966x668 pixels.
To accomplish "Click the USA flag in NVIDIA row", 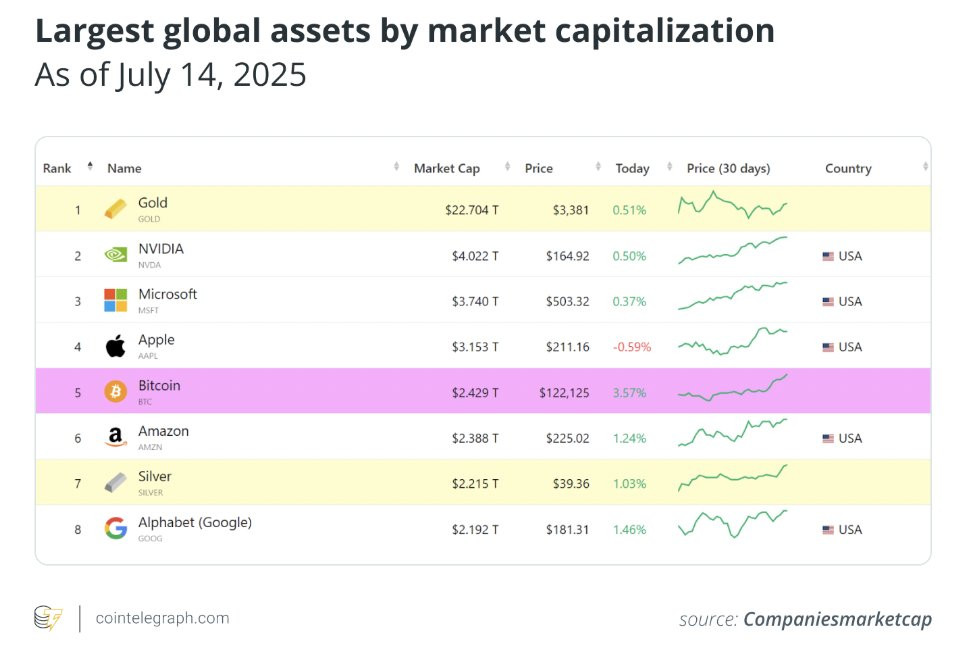I will (x=828, y=256).
